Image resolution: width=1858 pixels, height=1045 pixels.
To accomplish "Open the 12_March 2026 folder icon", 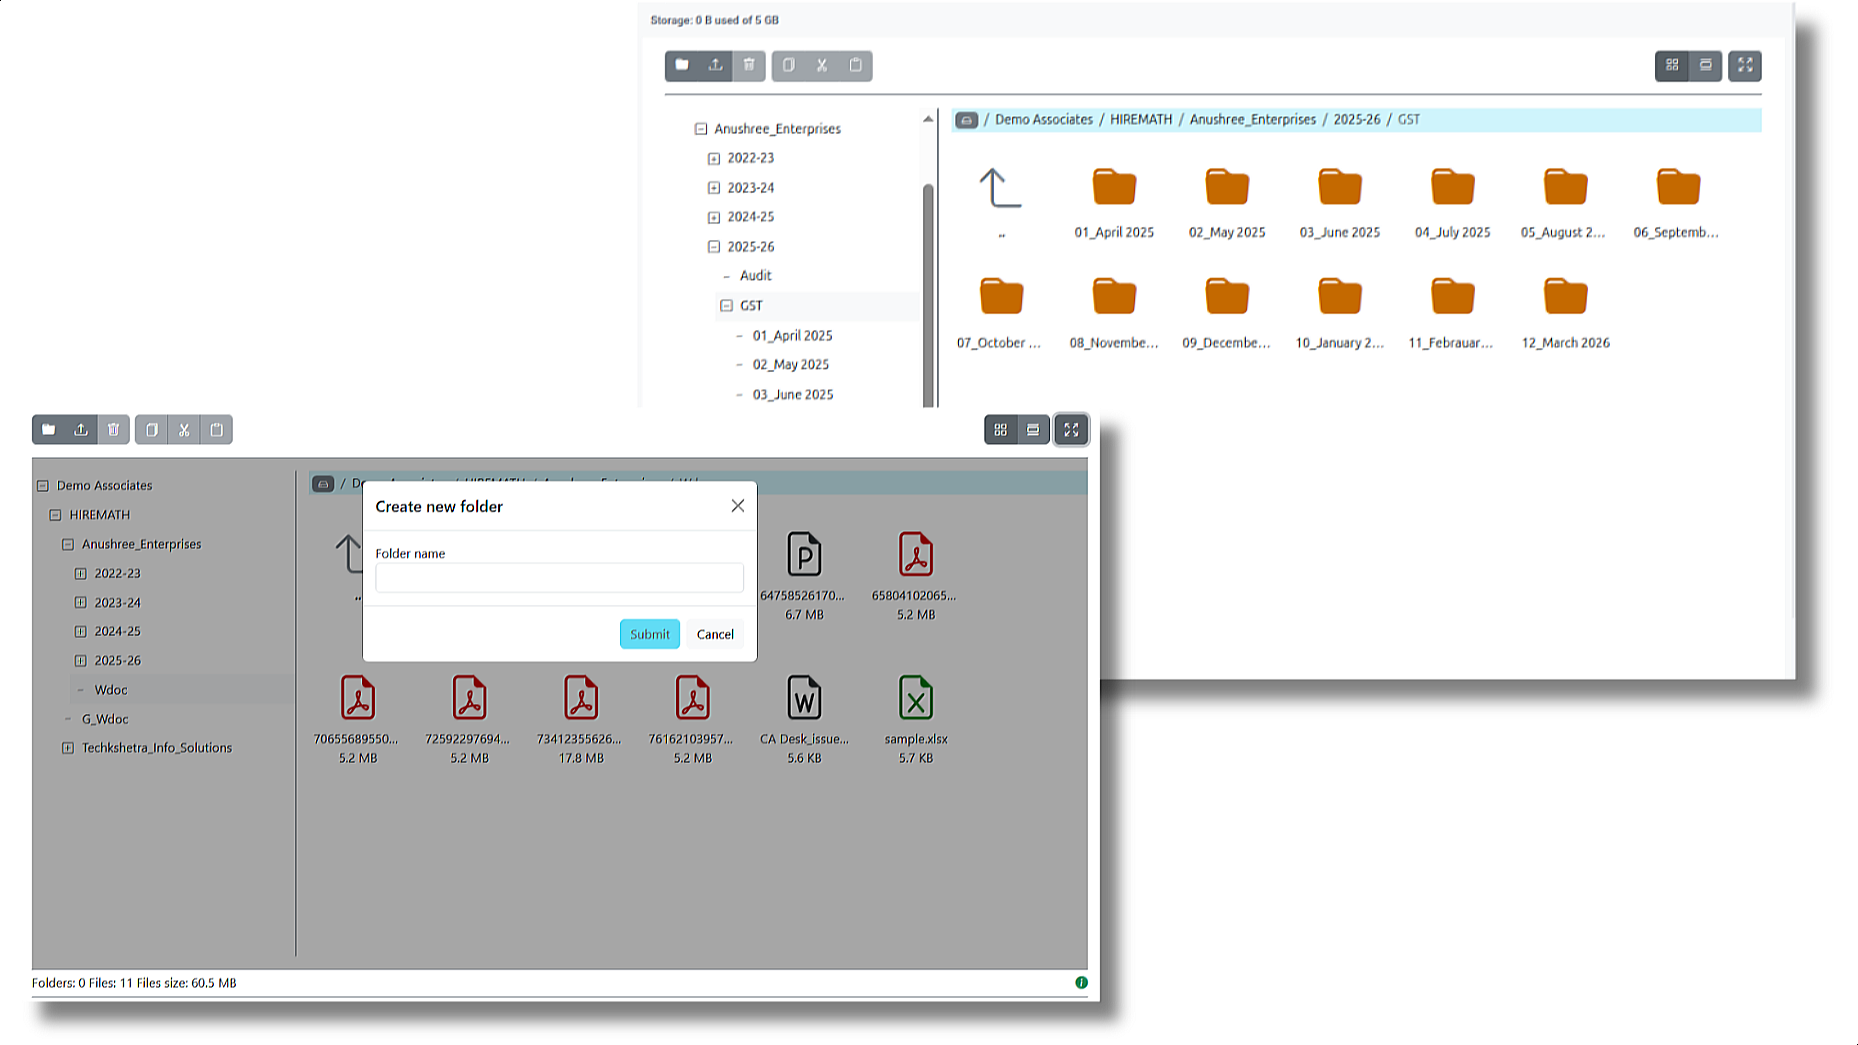I will coord(1565,298).
